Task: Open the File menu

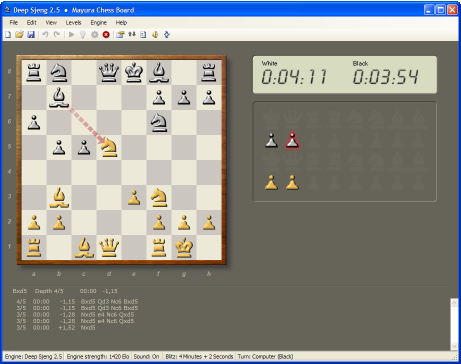Action: pos(14,23)
